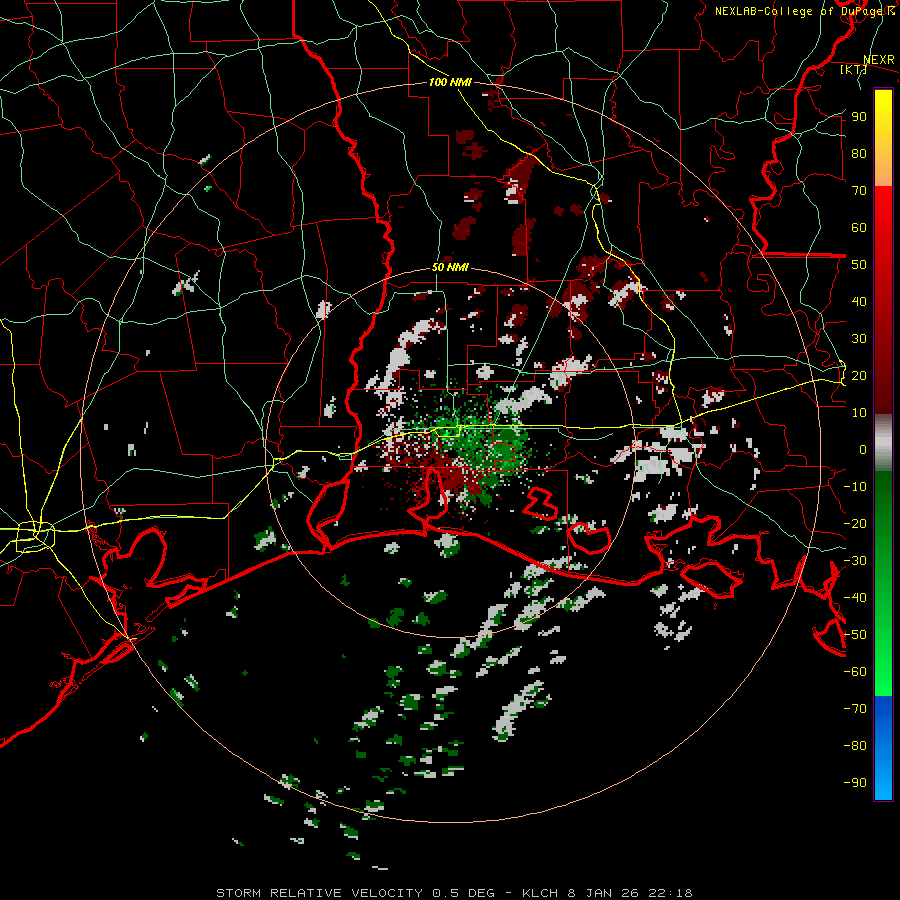
Task: Click the 0 value on velocity scale
Action: click(863, 449)
